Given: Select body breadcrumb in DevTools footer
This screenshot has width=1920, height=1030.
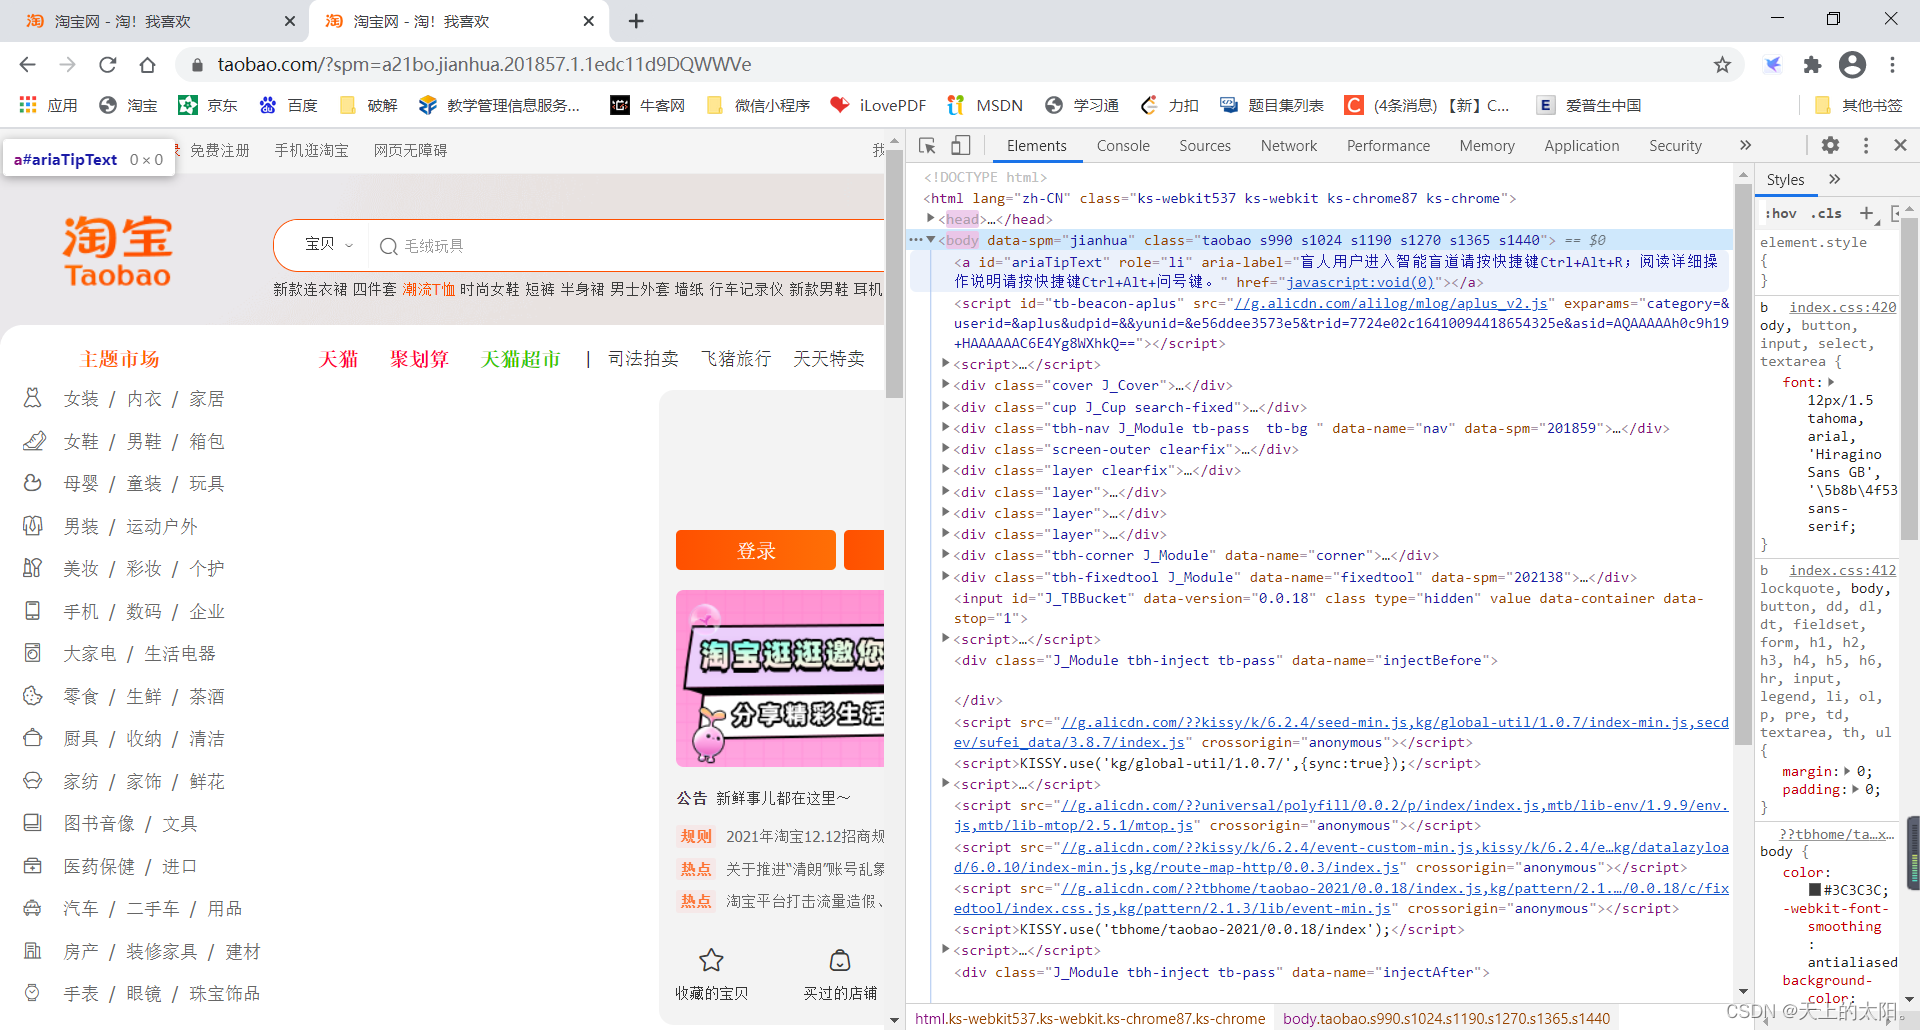Looking at the screenshot, I should (x=1446, y=1018).
